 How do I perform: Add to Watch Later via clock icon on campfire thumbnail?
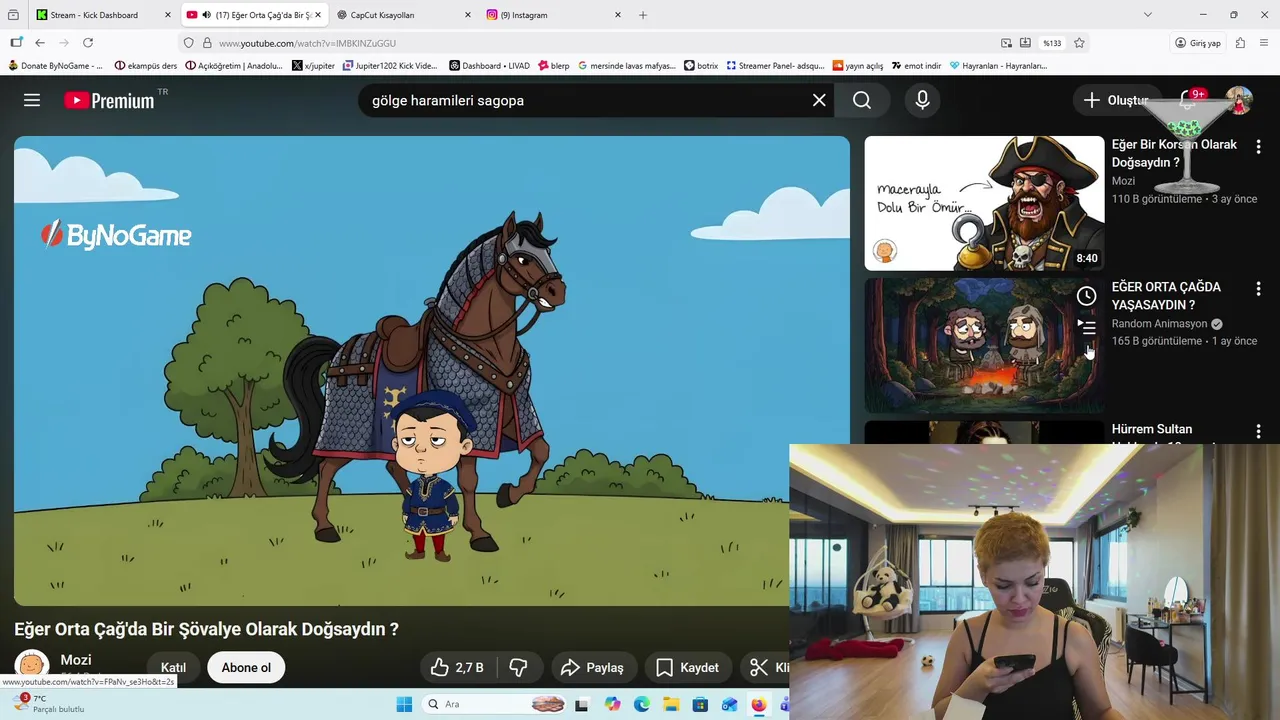tap(1086, 296)
